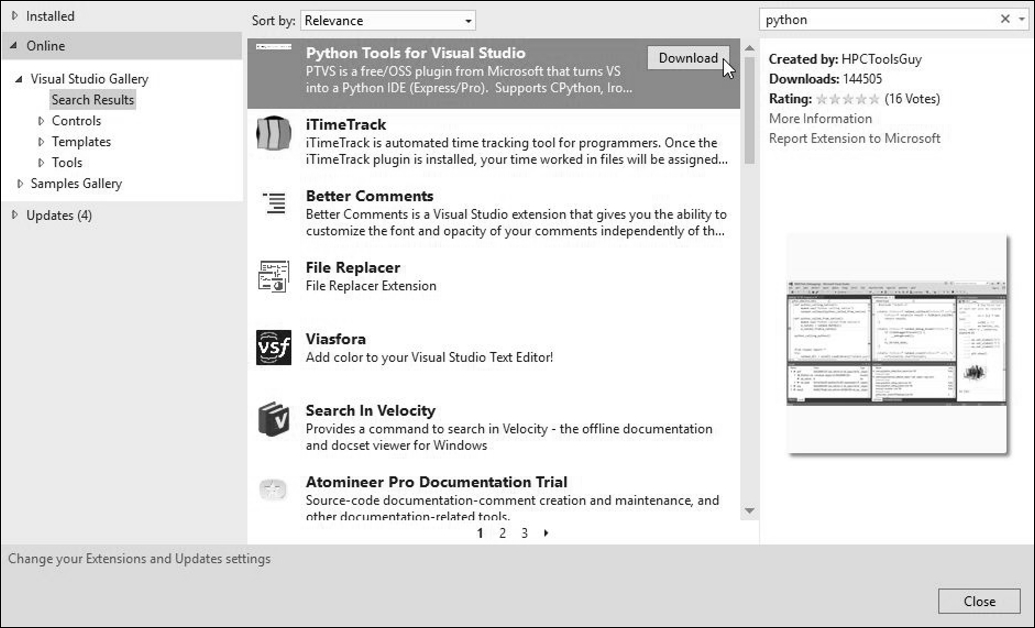The width and height of the screenshot is (1035, 628).
Task: Select the Search In Velocity result title
Action: click(371, 410)
